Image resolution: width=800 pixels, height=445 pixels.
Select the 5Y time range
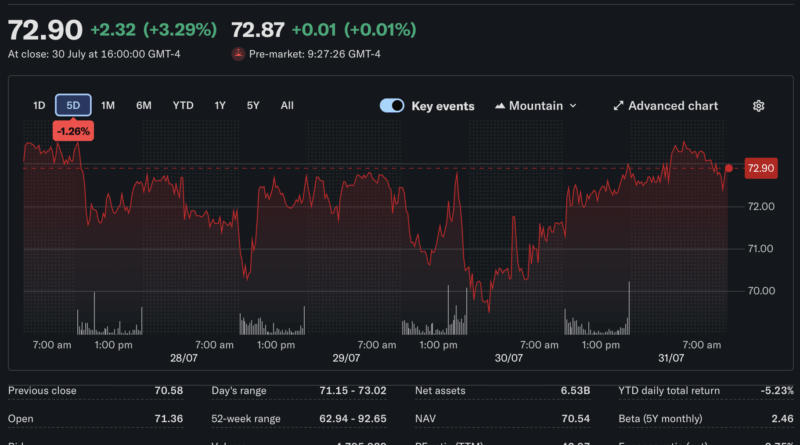(253, 105)
